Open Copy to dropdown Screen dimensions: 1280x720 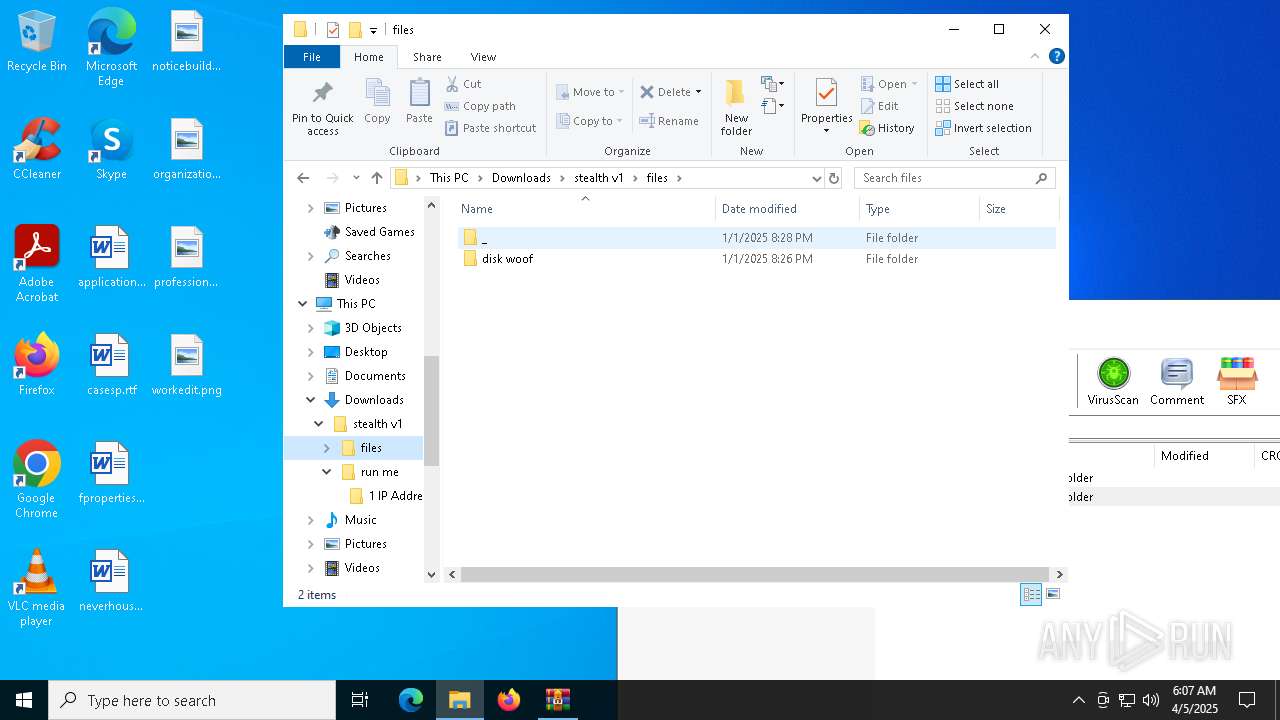pos(590,121)
